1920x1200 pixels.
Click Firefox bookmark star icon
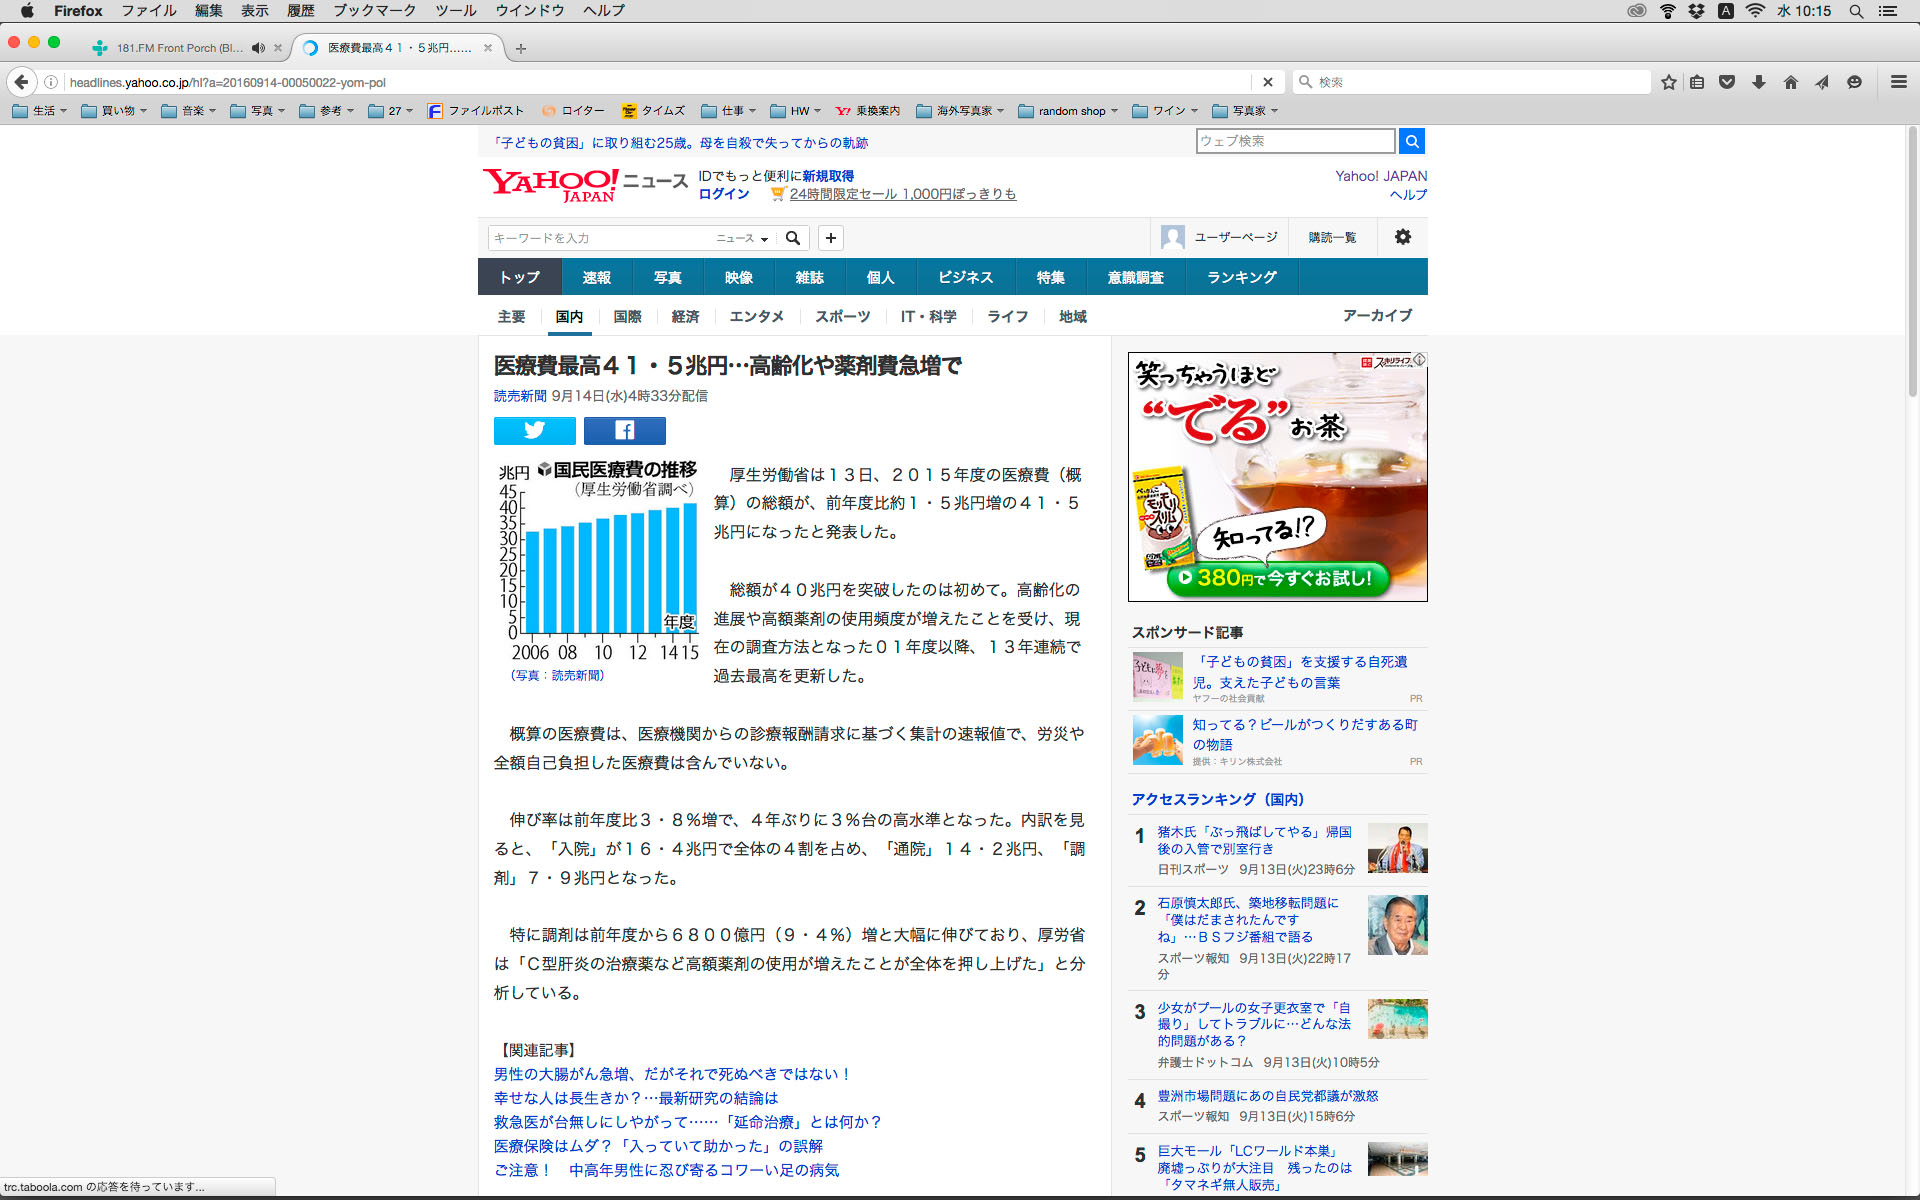(x=1668, y=82)
